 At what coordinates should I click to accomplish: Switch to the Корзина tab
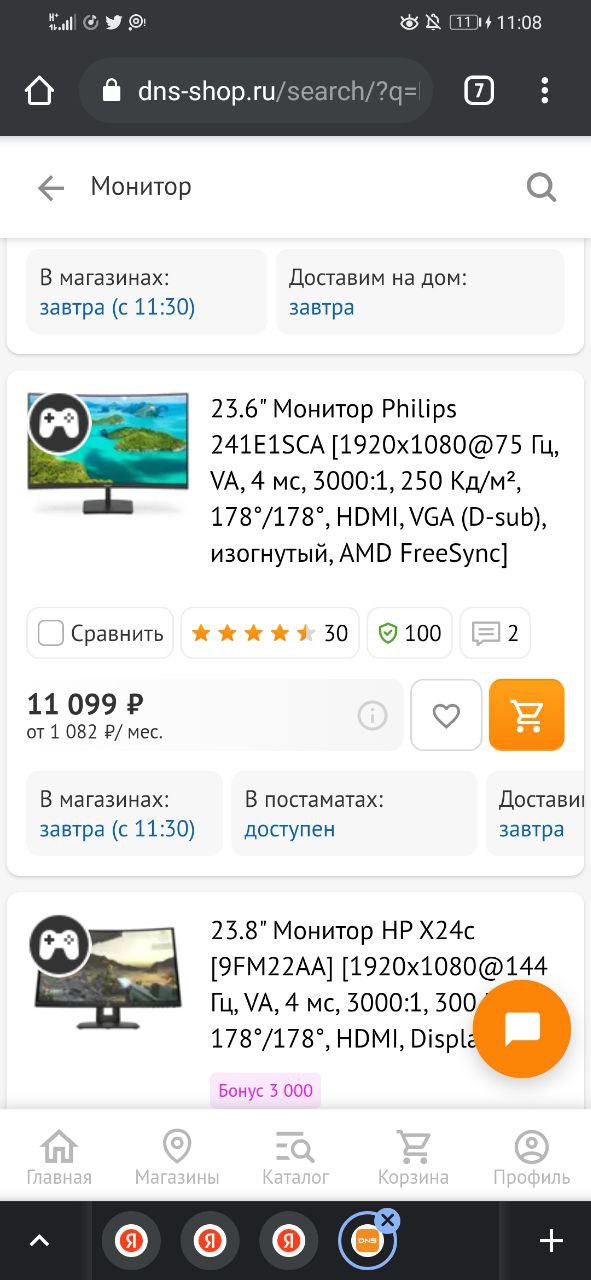coord(413,1158)
